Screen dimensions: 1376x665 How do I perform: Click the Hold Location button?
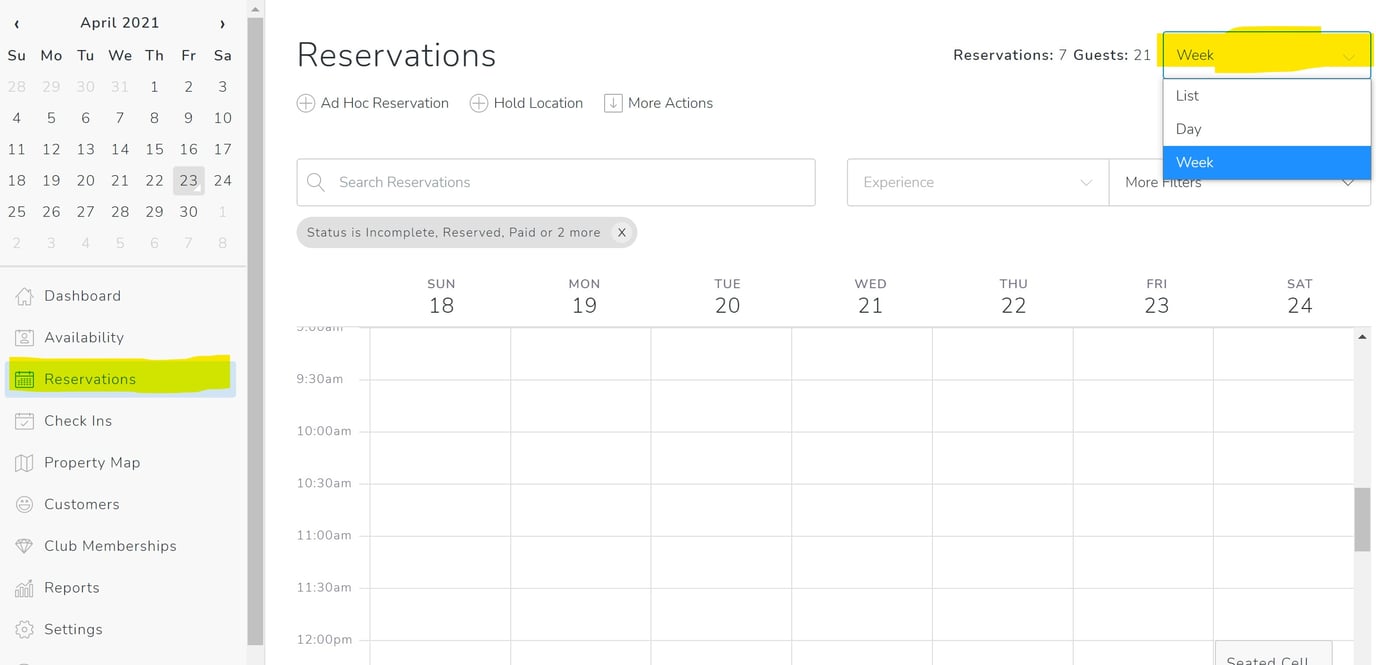pos(526,103)
